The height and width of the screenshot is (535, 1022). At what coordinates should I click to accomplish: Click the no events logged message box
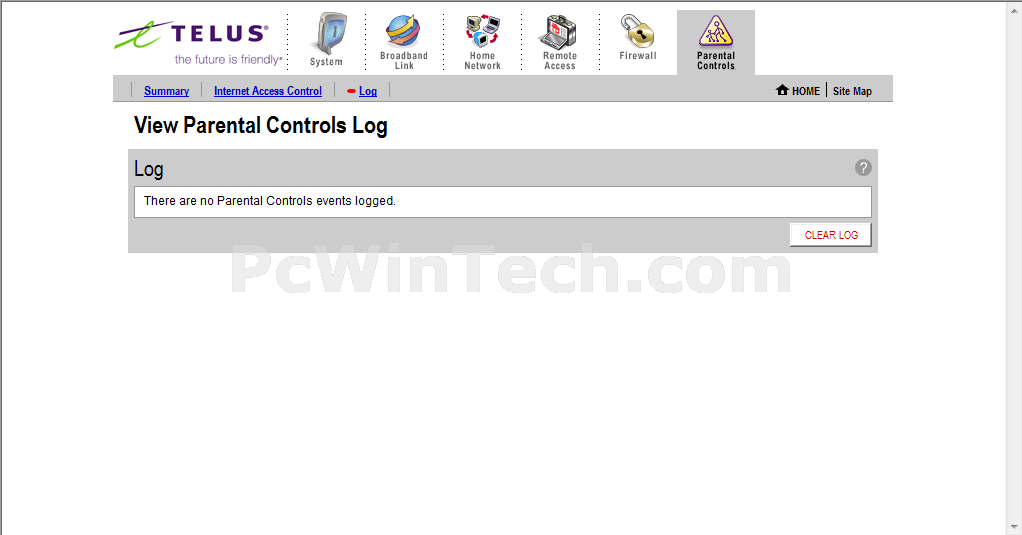pyautogui.click(x=503, y=202)
